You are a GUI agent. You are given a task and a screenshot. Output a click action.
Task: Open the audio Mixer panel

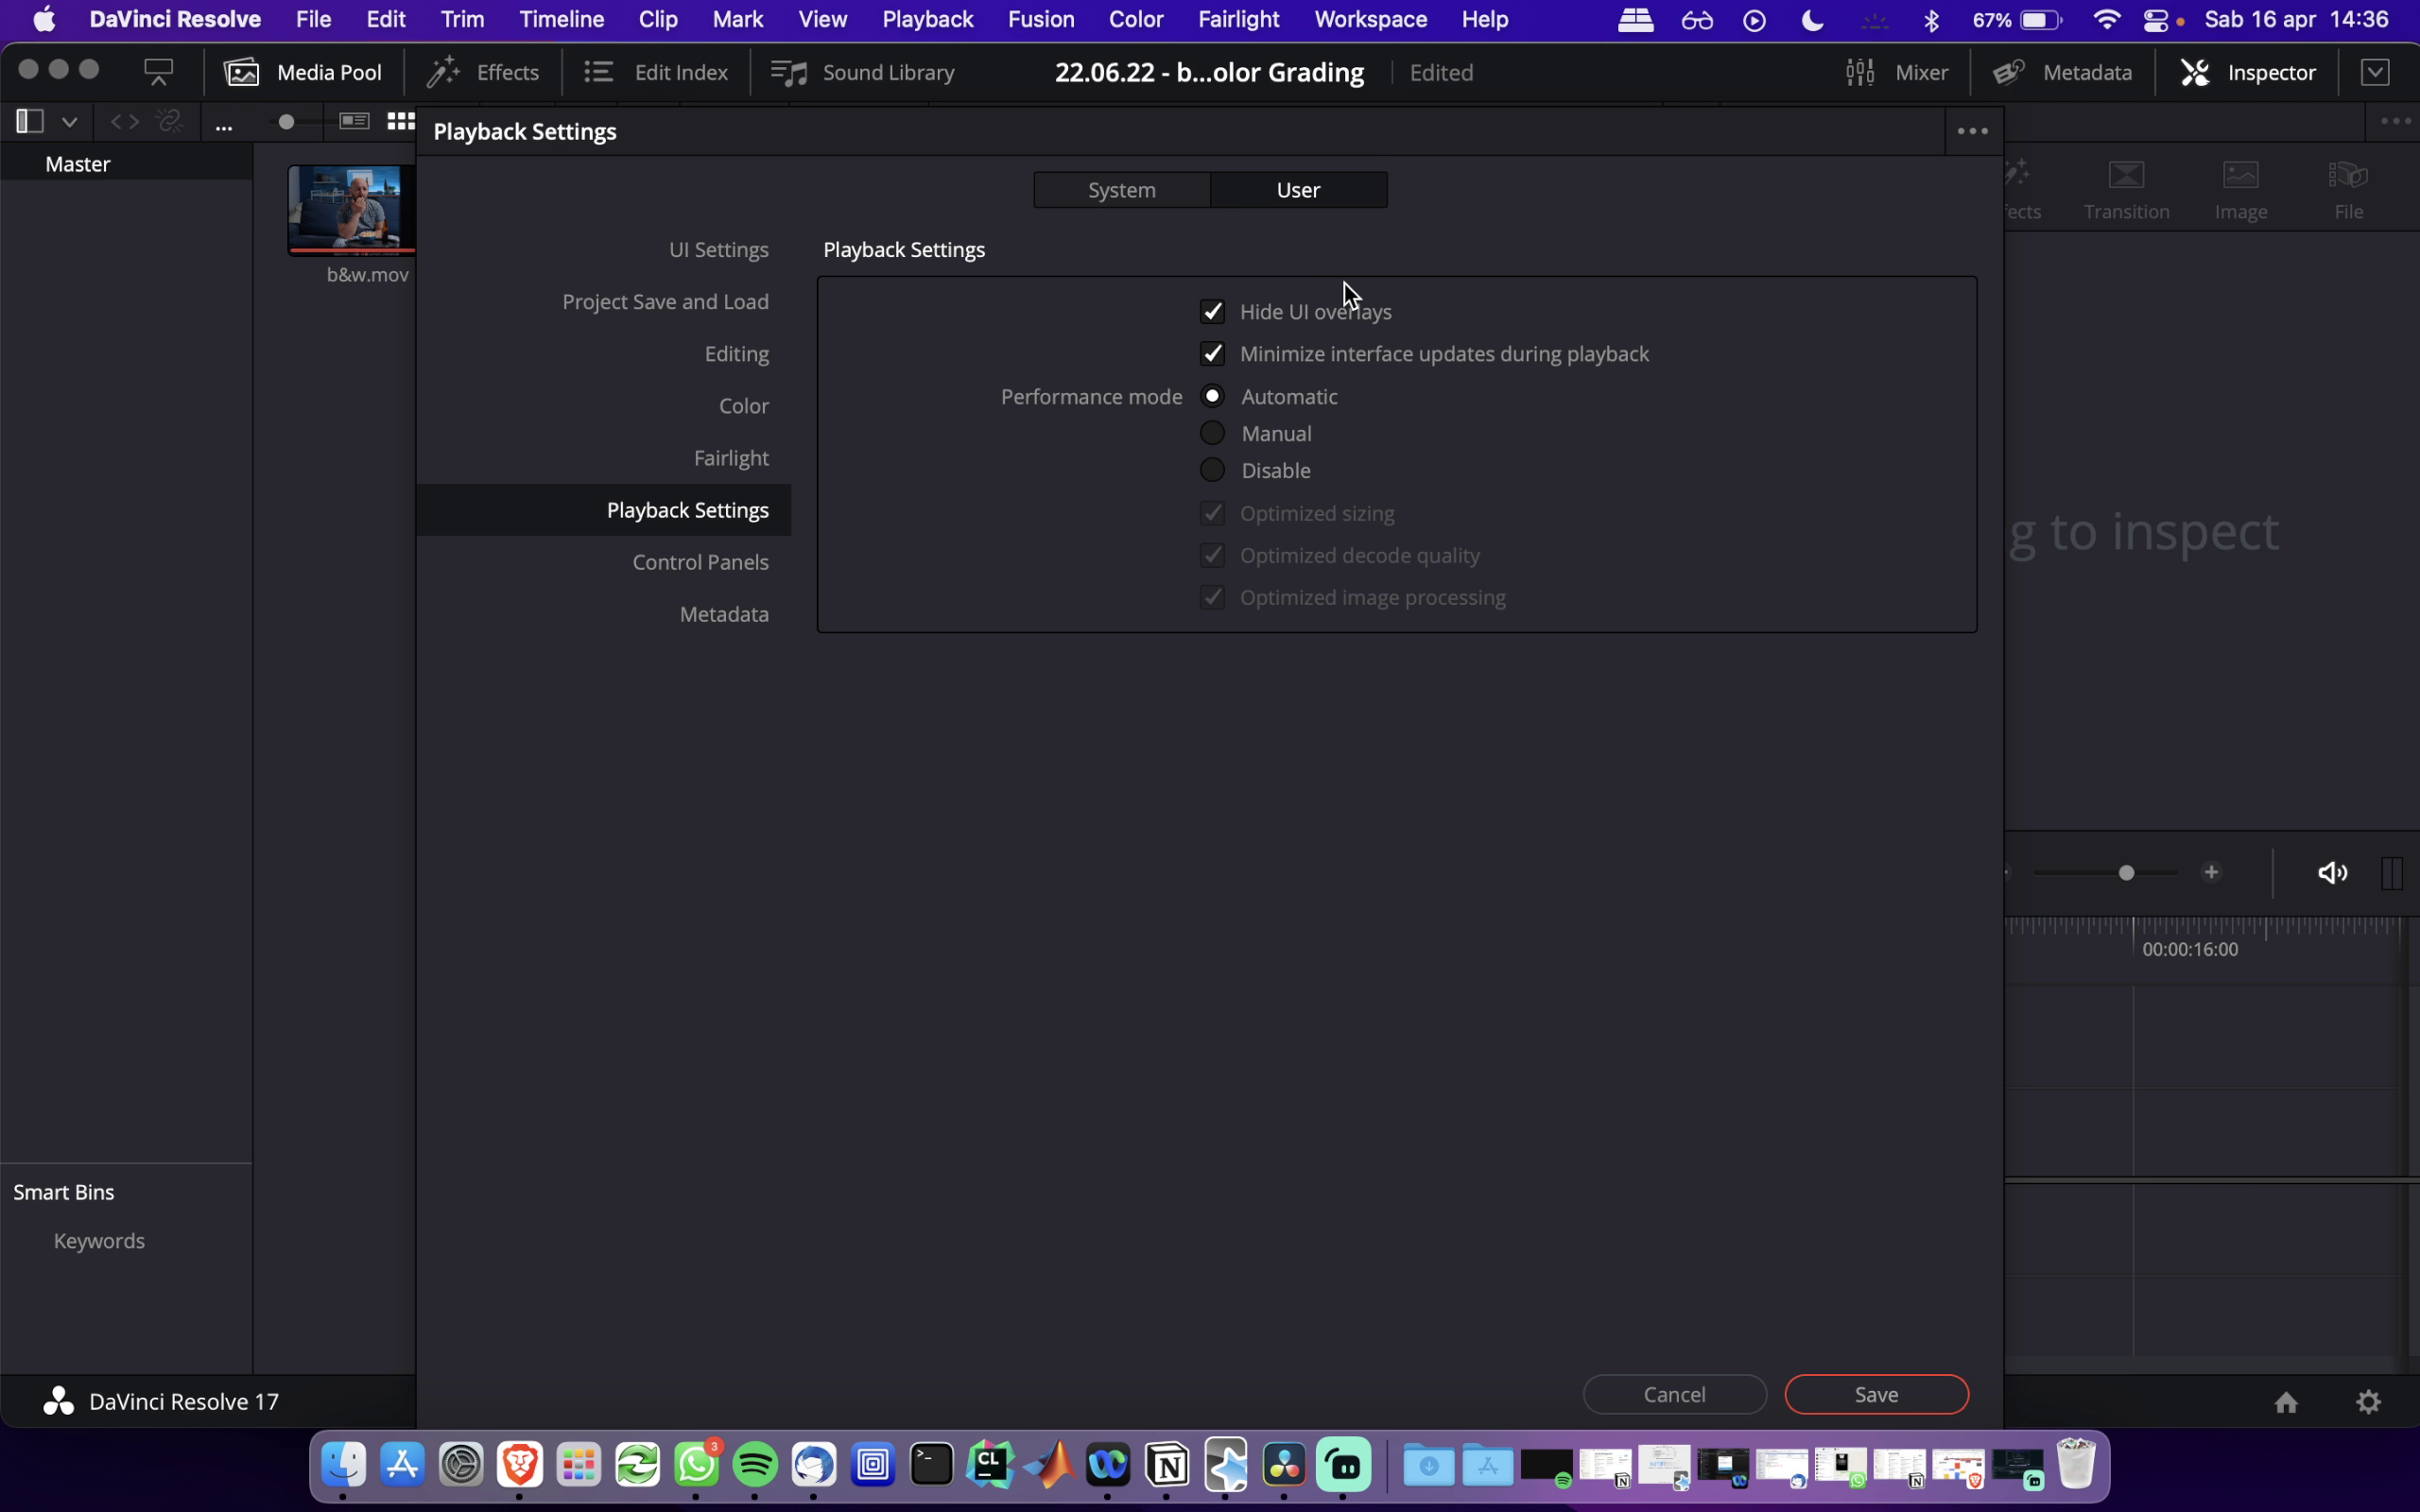(x=1896, y=72)
